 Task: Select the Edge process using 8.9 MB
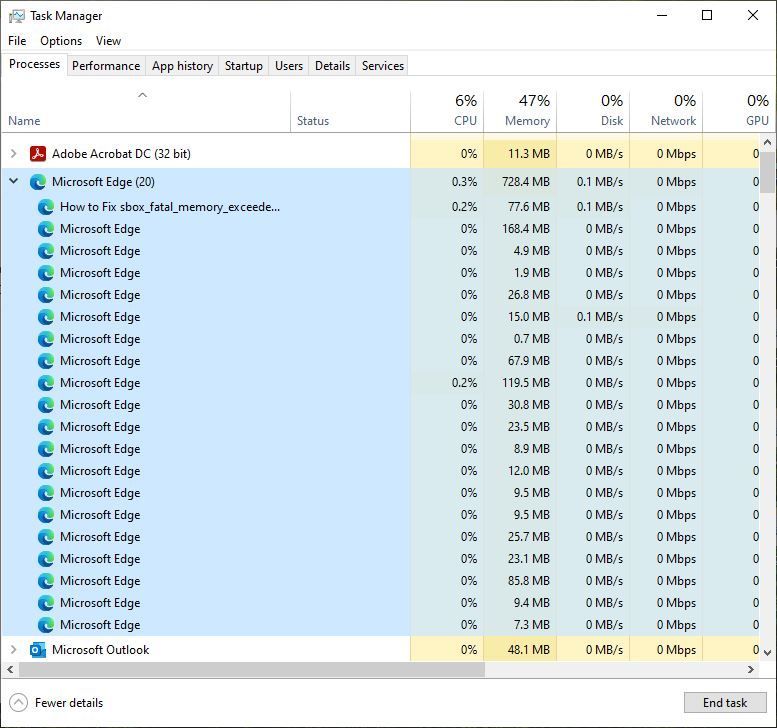pyautogui.click(x=380, y=448)
